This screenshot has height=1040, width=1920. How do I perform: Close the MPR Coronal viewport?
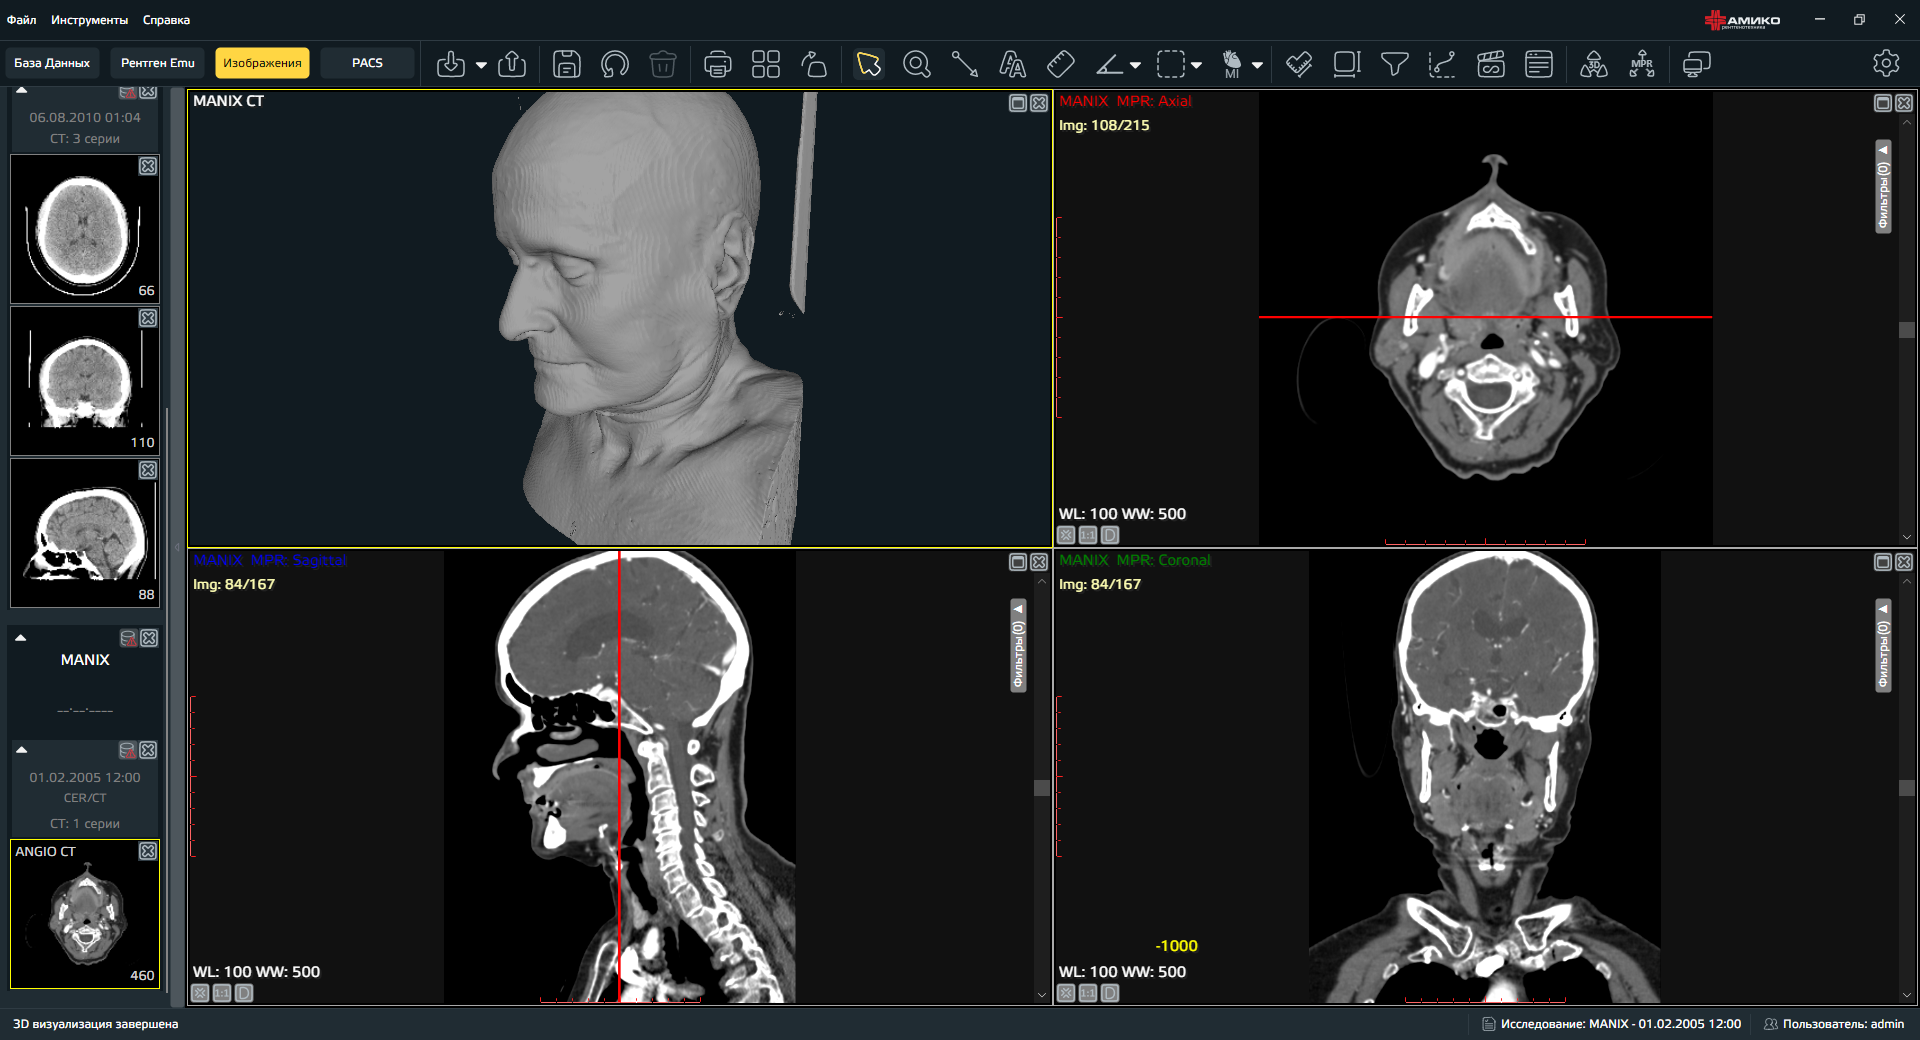1904,562
